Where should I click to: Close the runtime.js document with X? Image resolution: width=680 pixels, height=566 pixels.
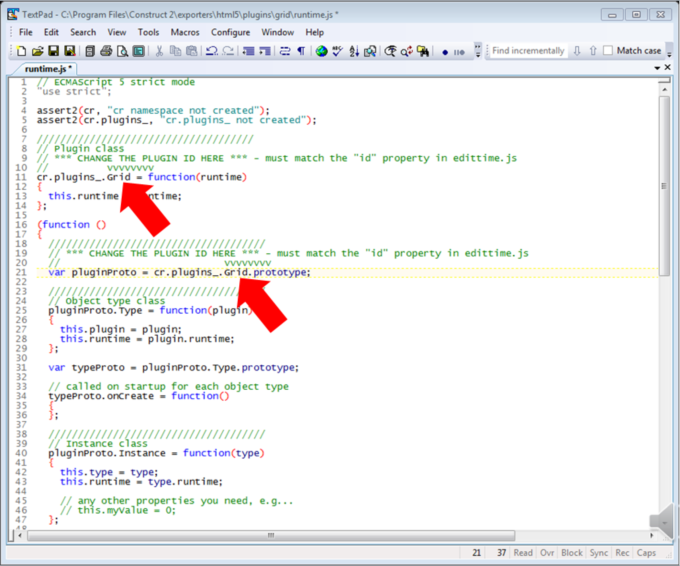[x=667, y=67]
